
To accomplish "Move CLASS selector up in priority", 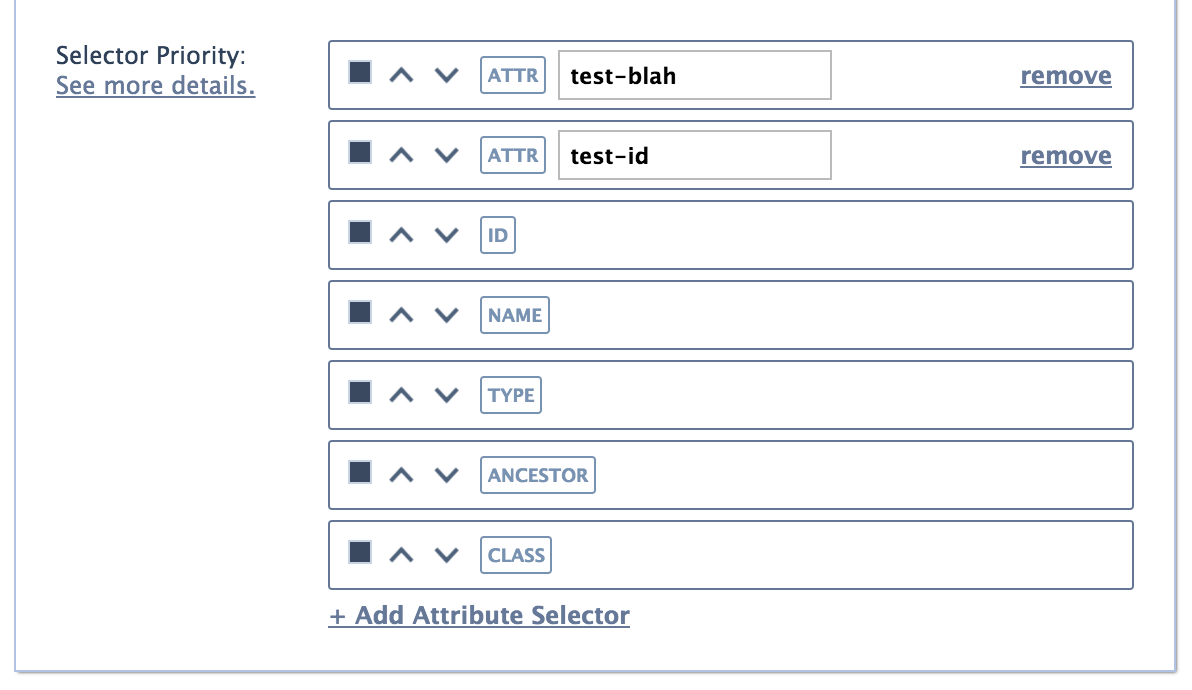I will (x=401, y=555).
